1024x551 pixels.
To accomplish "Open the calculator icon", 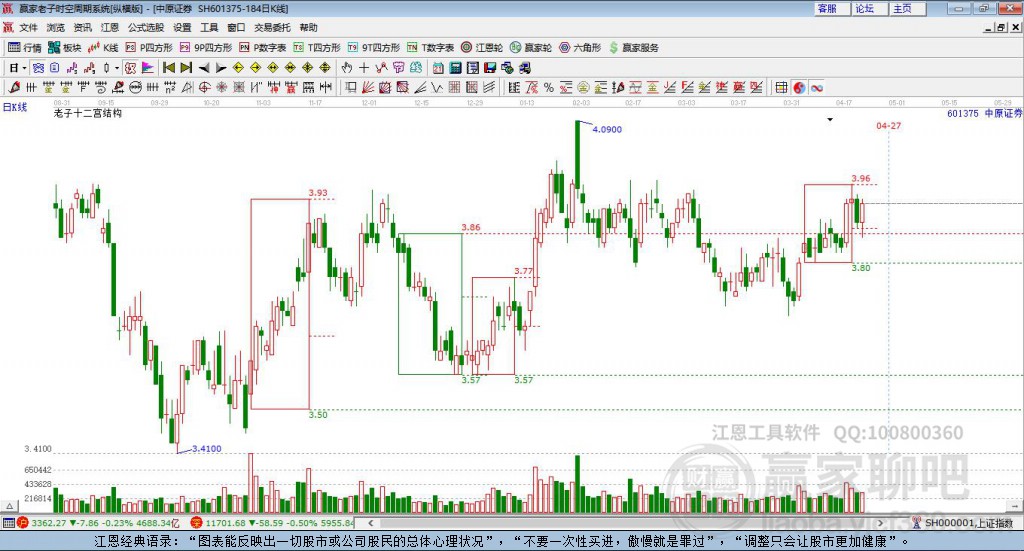I will [x=456, y=68].
